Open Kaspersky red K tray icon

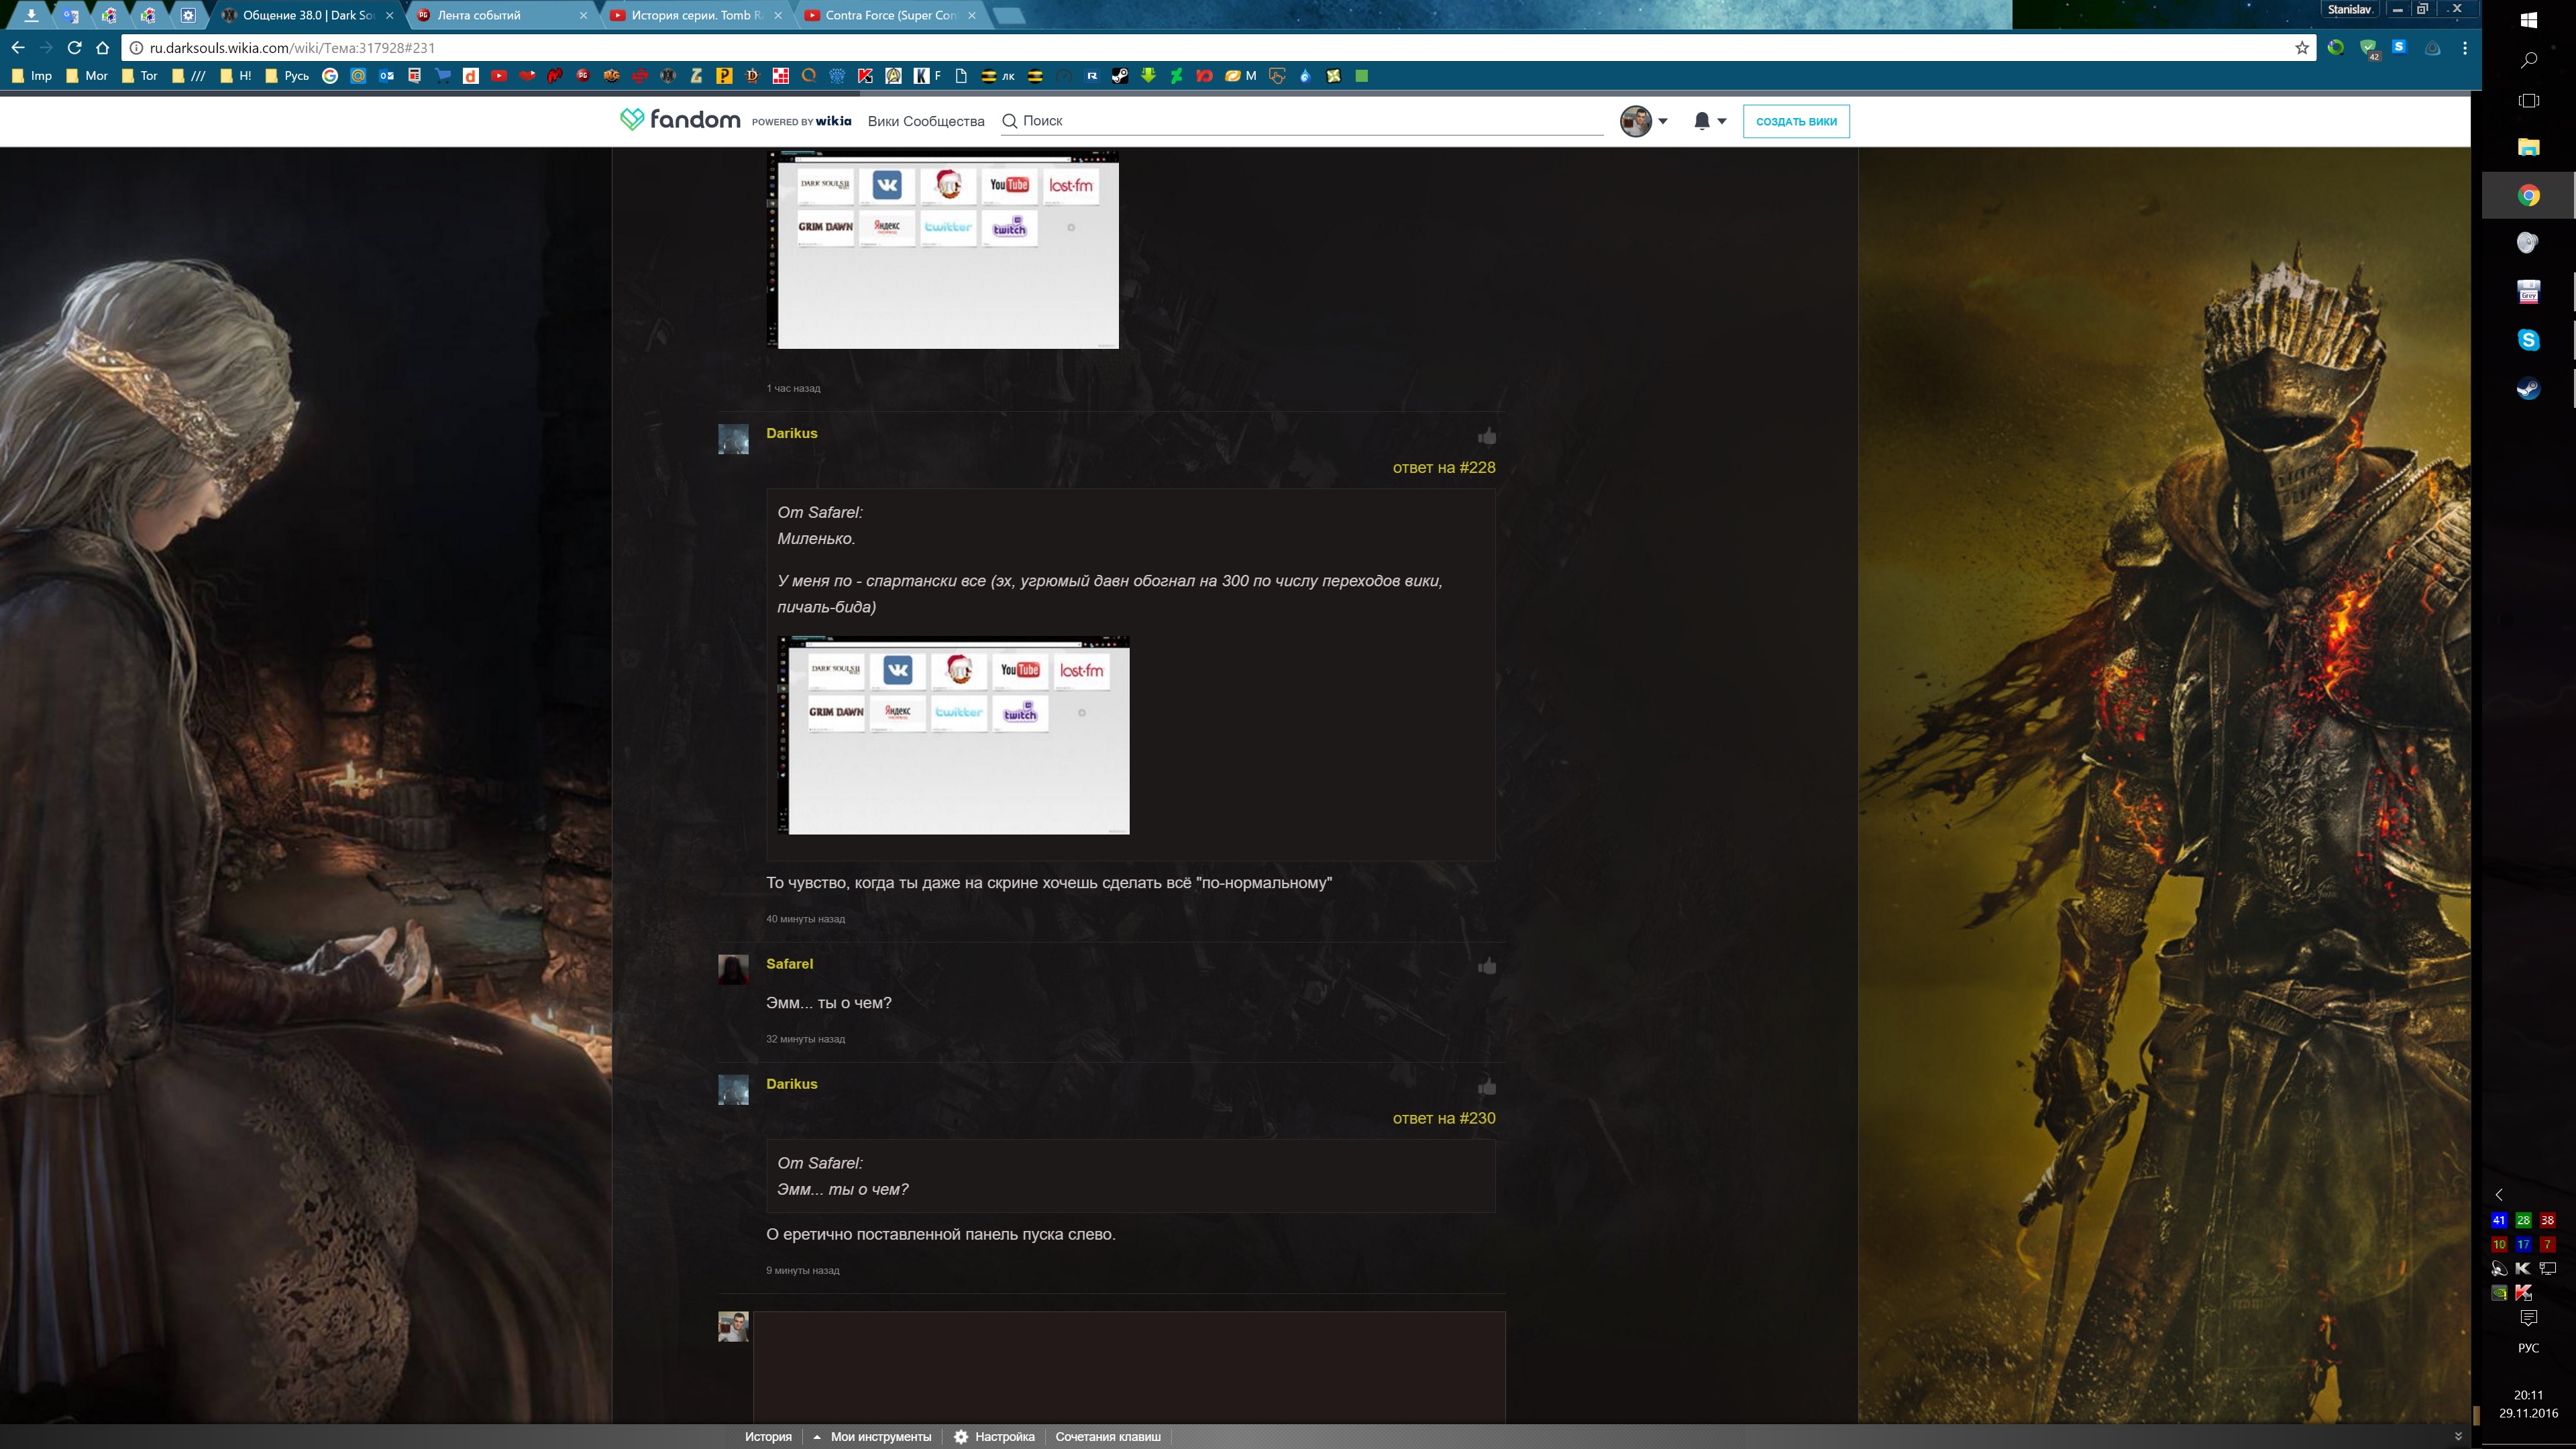coord(2523,1293)
